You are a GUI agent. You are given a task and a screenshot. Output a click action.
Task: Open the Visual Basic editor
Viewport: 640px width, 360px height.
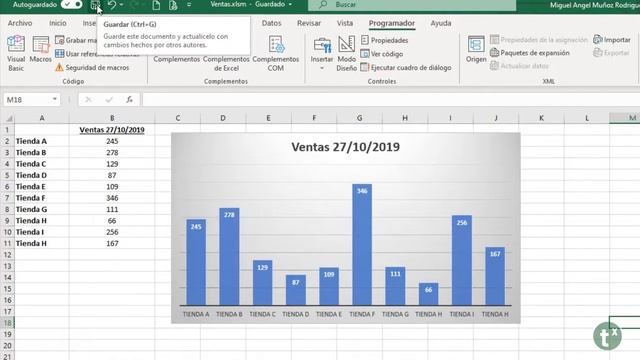click(16, 53)
